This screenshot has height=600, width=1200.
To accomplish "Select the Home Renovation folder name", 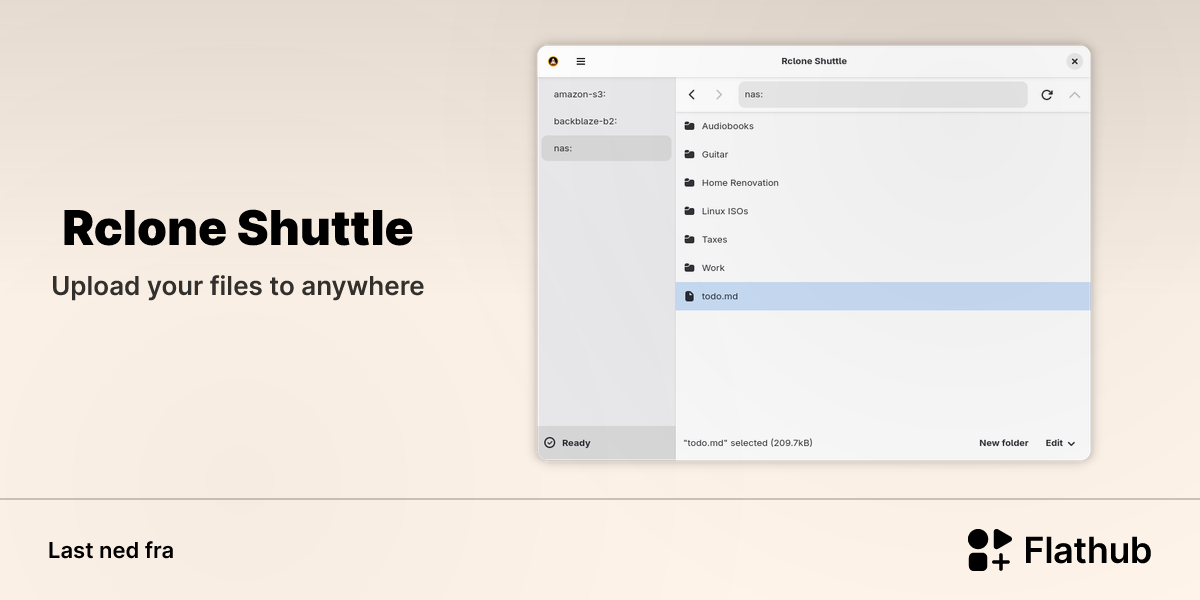I will [x=740, y=183].
